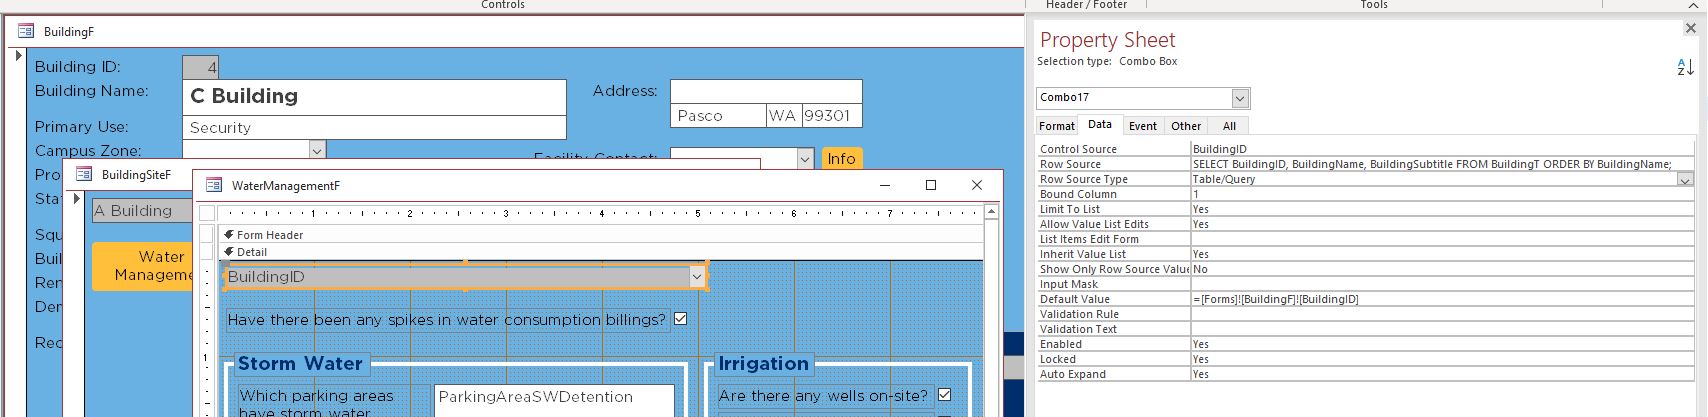Select the Detail section bar
The width and height of the screenshot is (1708, 417).
[600, 252]
